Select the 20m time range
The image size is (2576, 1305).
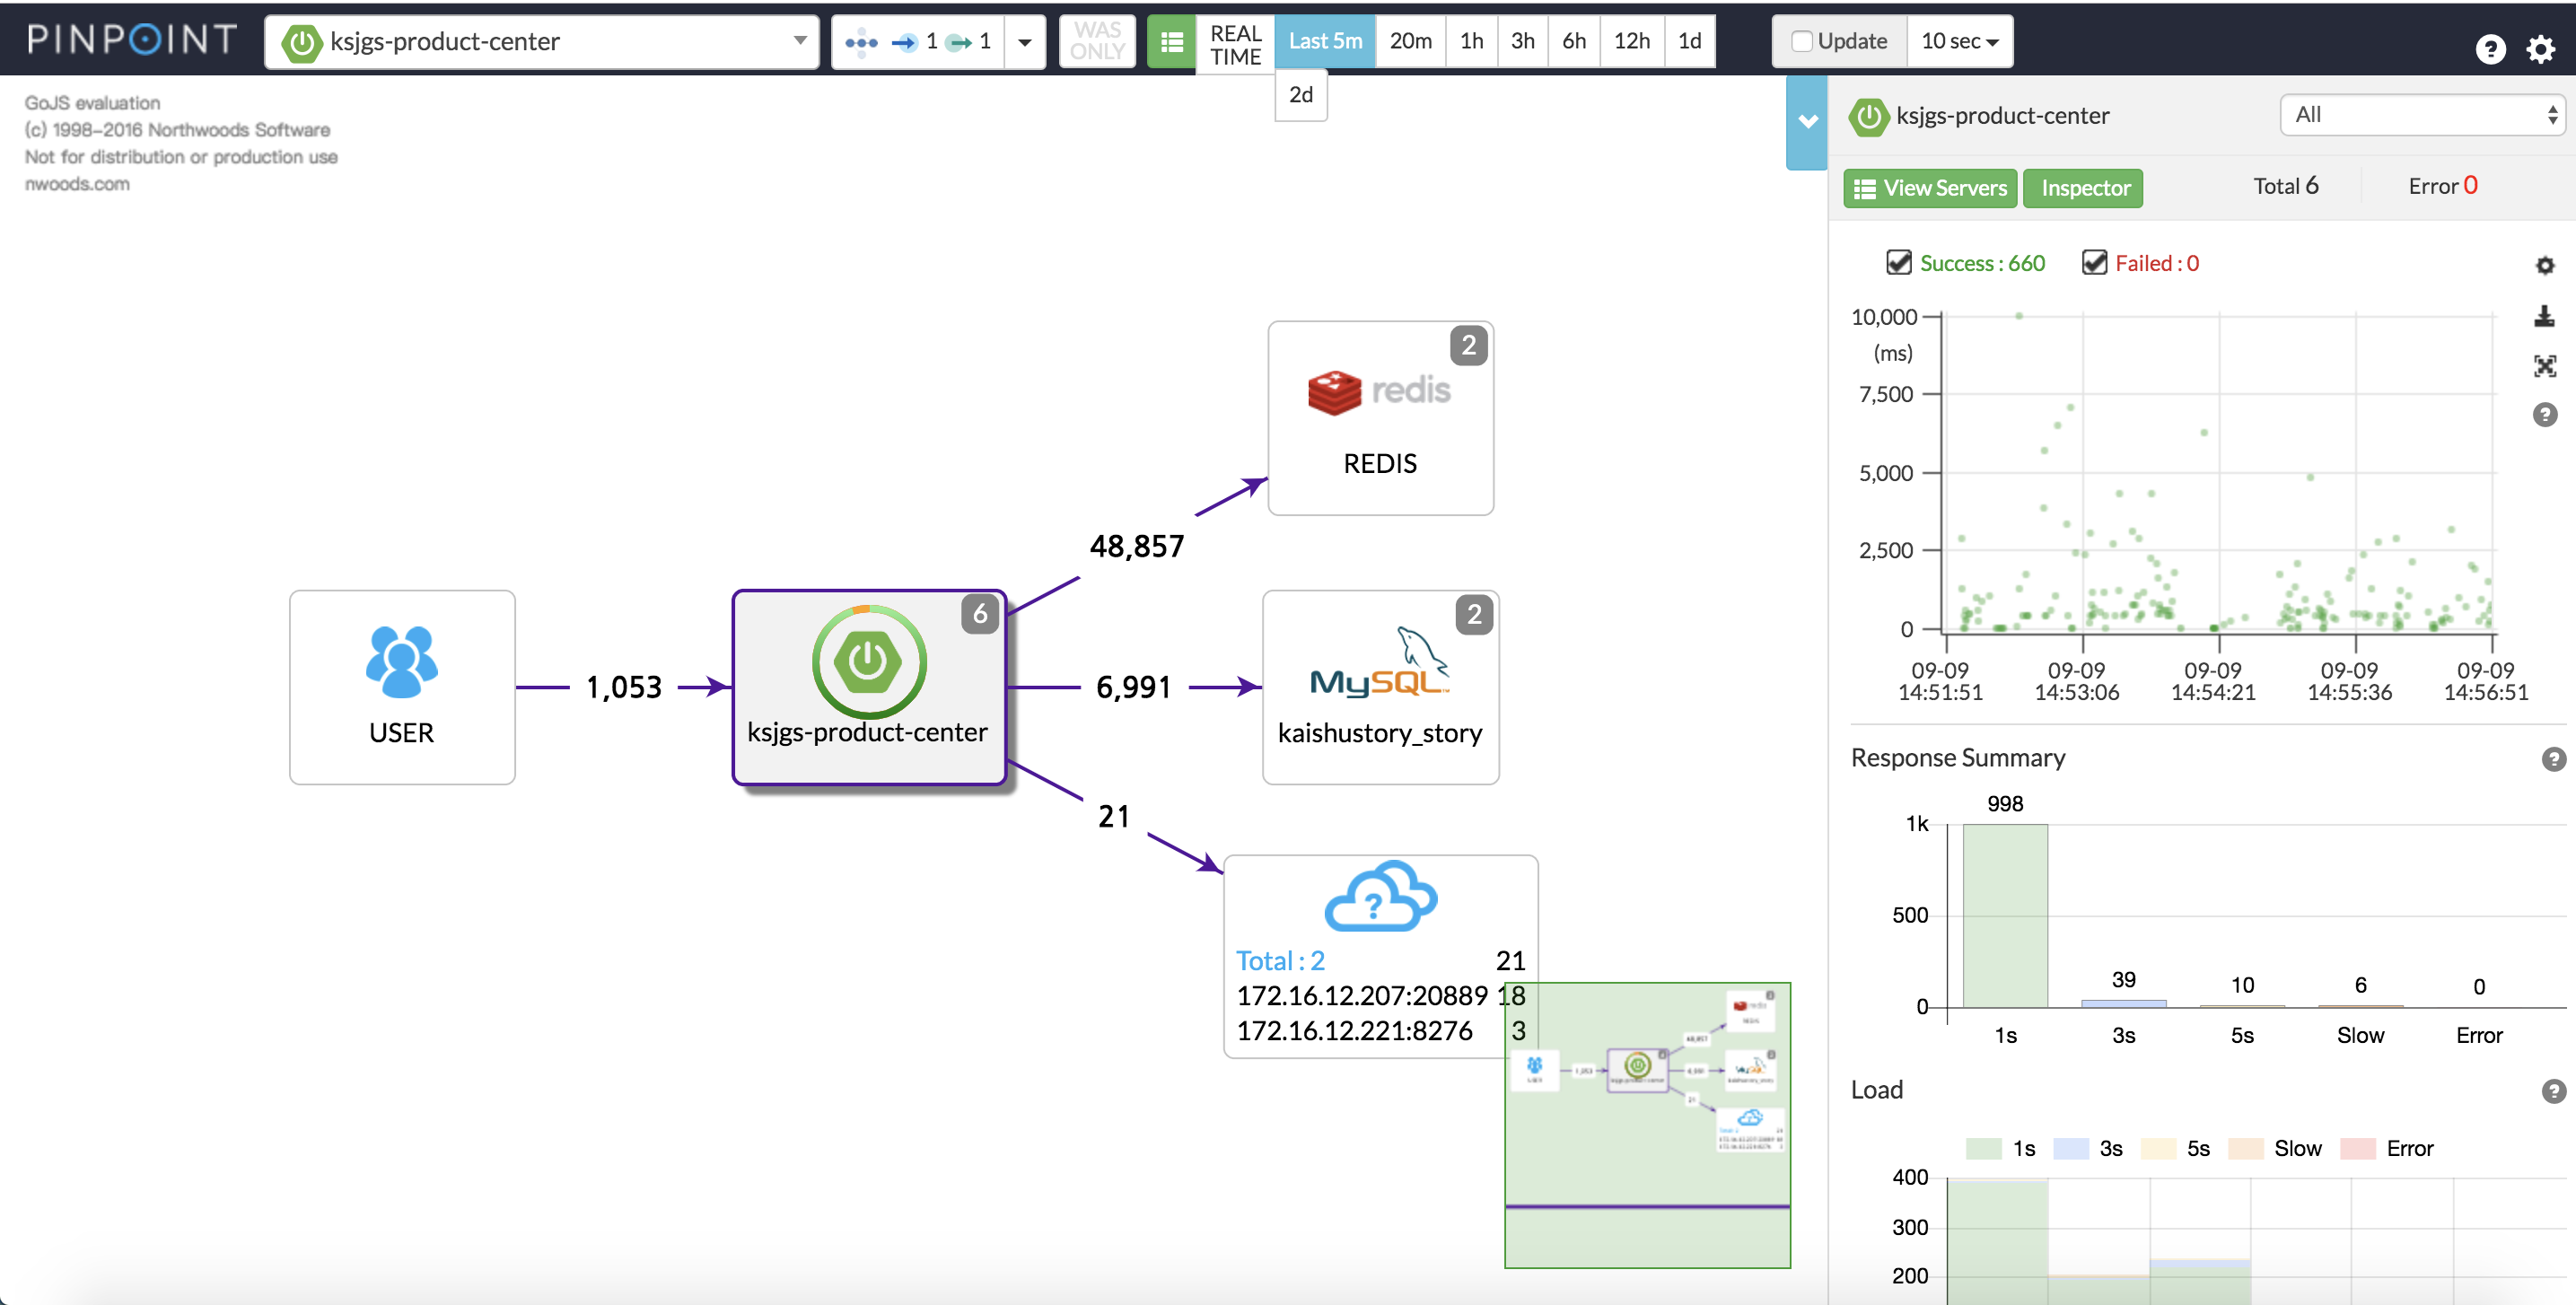(1410, 41)
